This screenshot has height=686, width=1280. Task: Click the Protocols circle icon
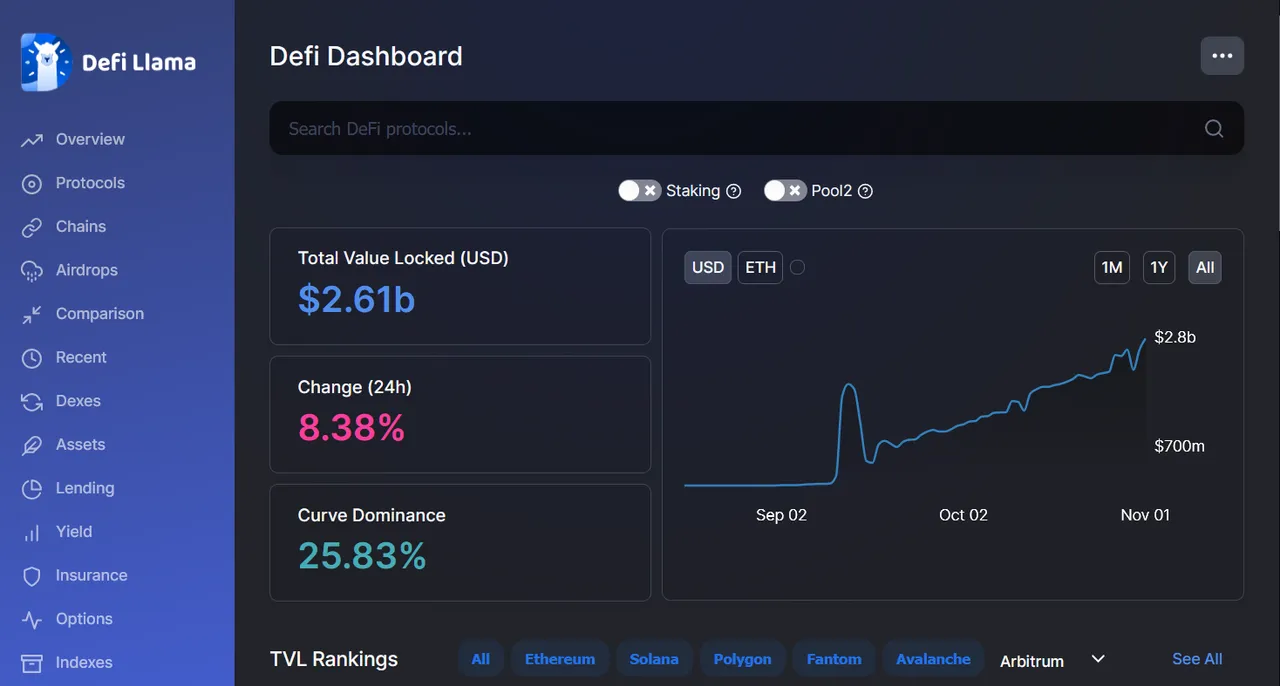pyautogui.click(x=32, y=183)
